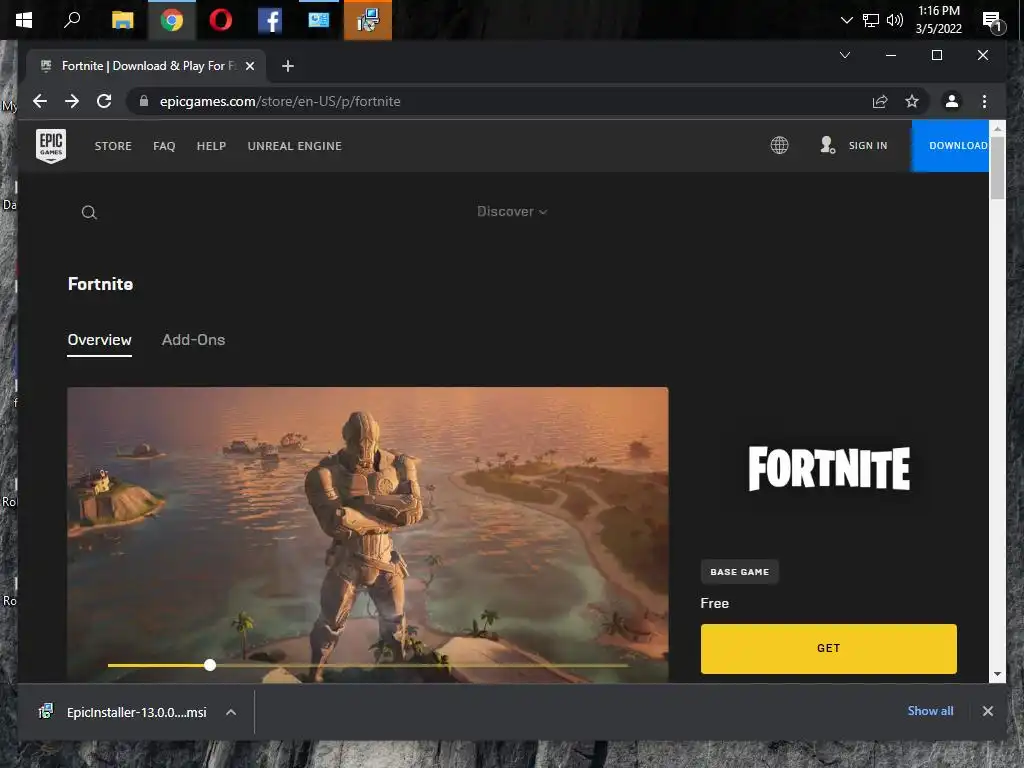
Task: View site info via lock icon
Action: tap(144, 101)
